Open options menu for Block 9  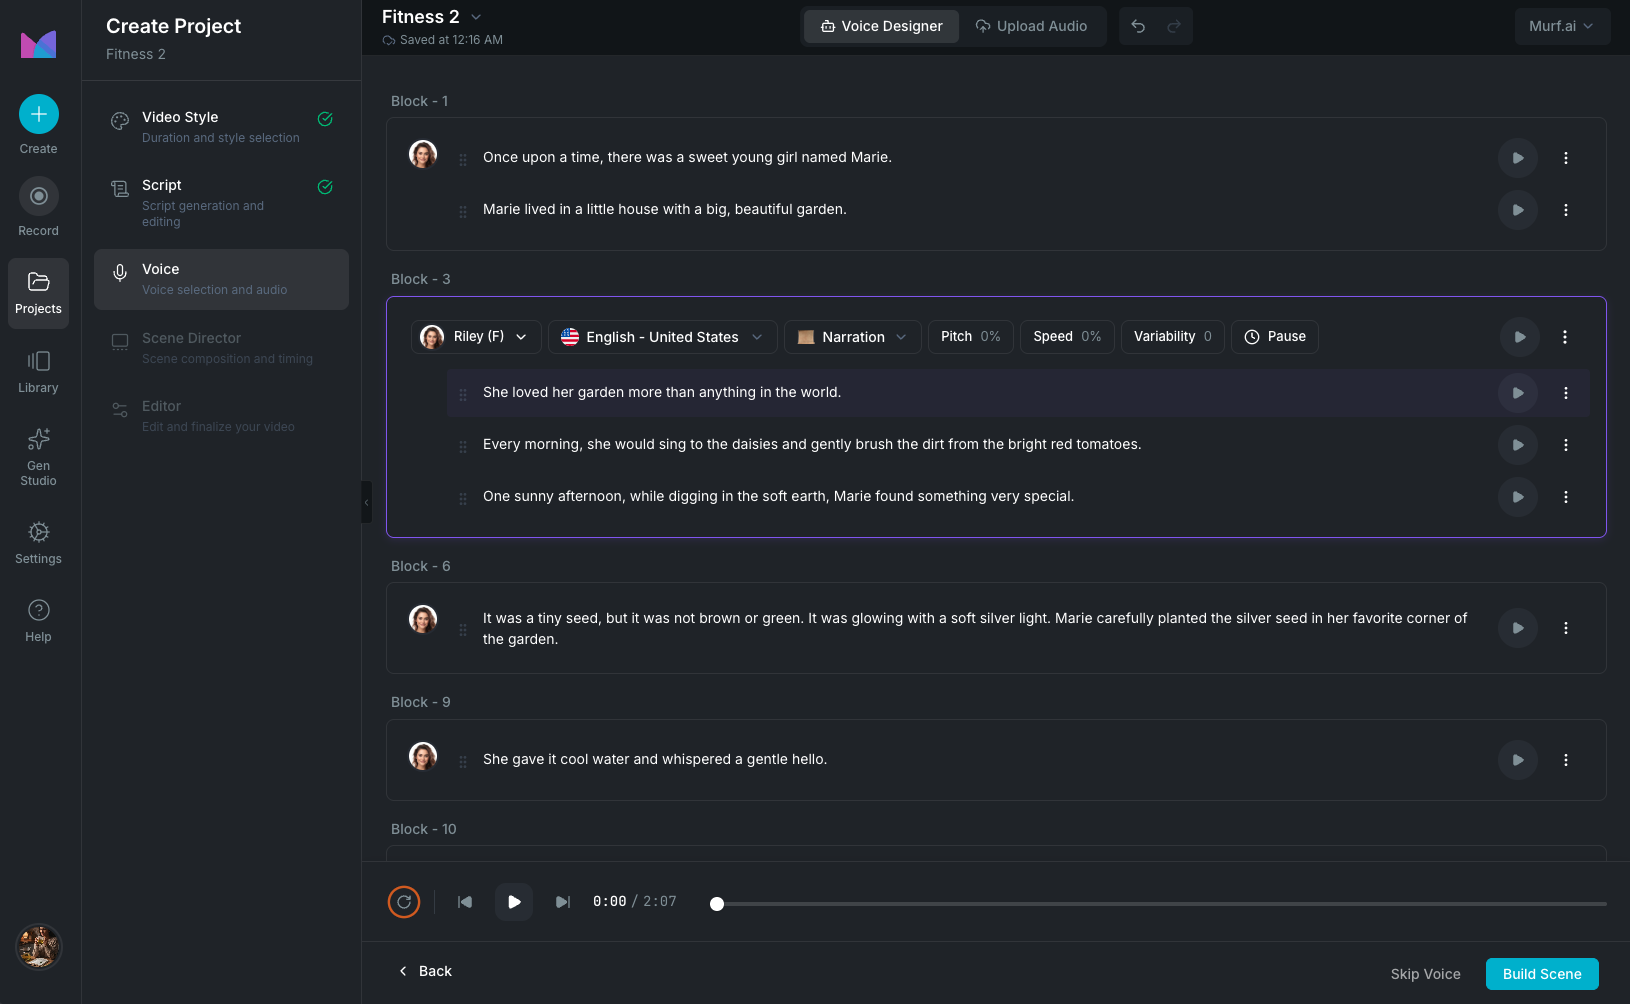click(1566, 760)
